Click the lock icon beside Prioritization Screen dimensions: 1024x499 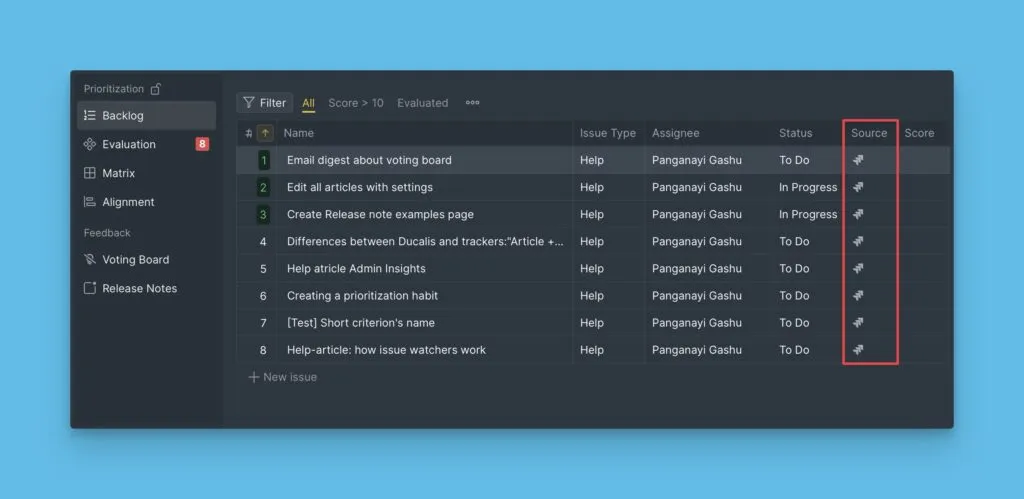pos(156,89)
